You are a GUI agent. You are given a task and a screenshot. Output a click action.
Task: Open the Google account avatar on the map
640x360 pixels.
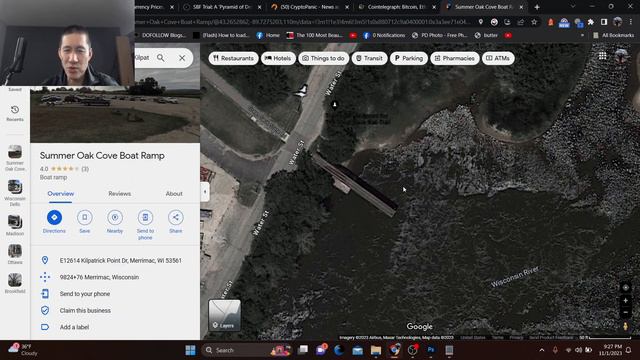(x=621, y=56)
